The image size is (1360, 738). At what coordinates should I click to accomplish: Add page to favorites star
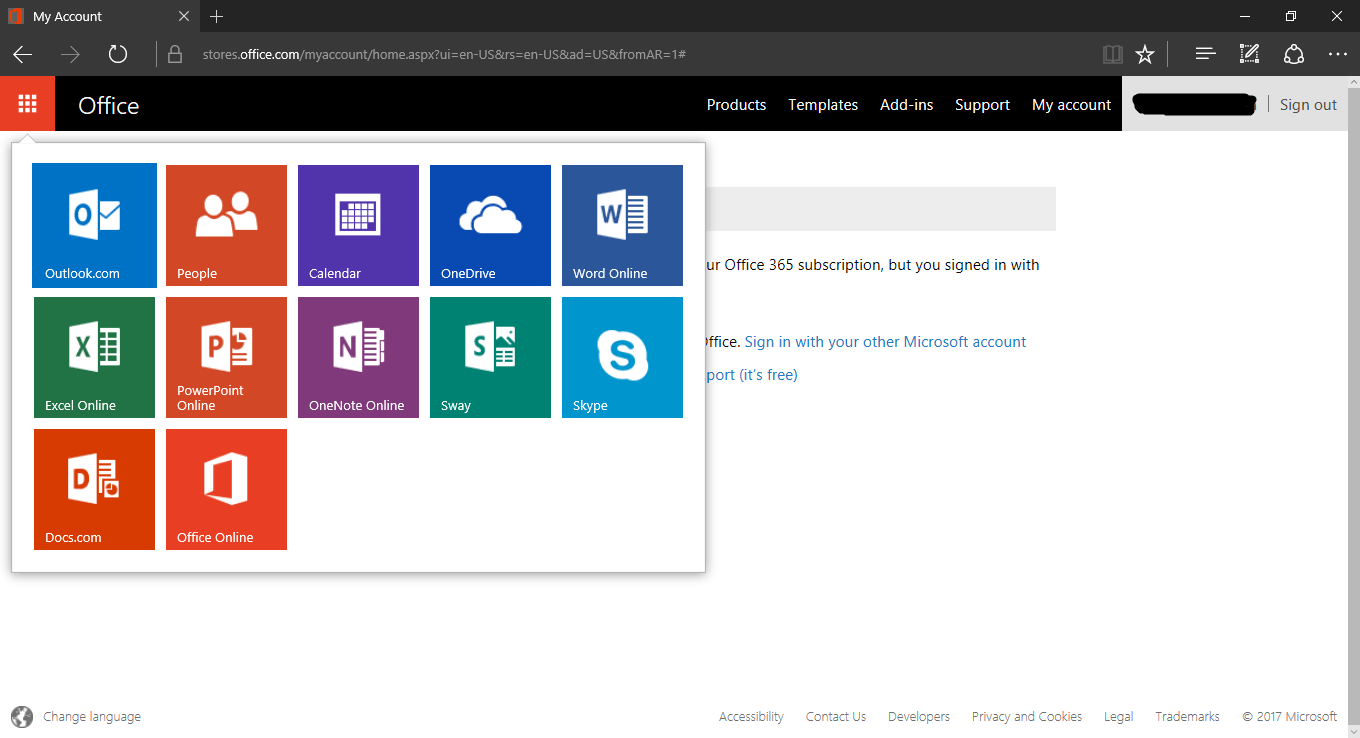click(x=1145, y=55)
